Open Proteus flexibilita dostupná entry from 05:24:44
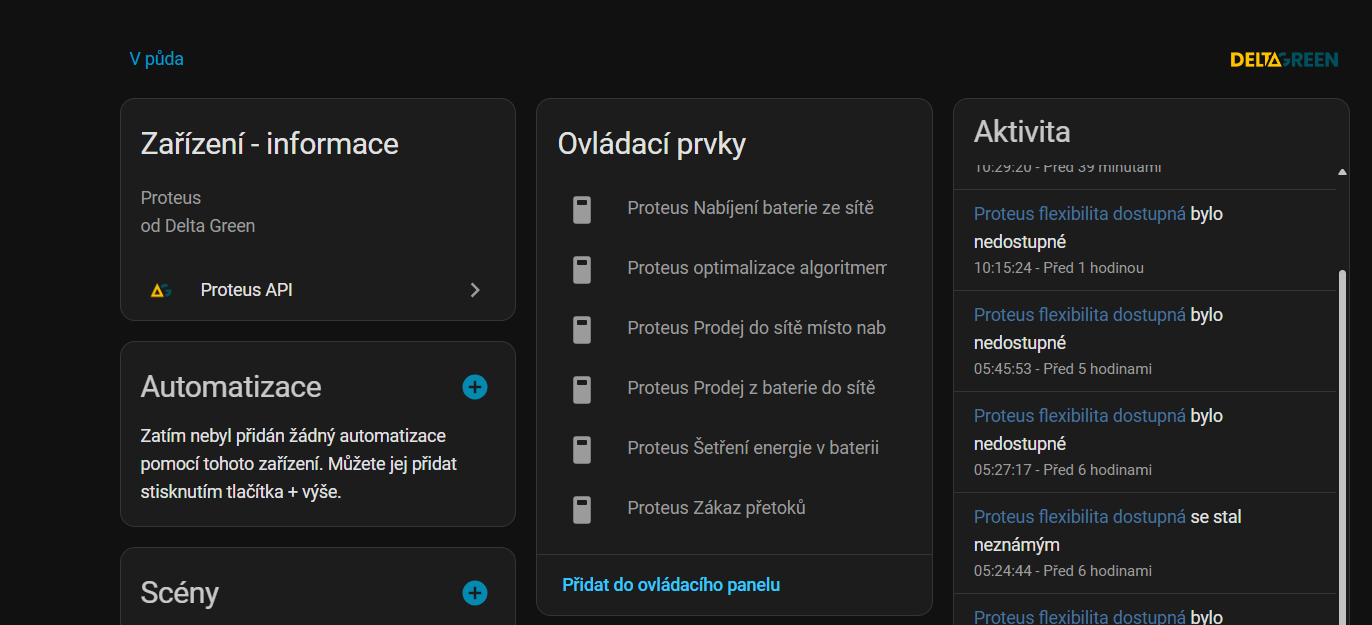Screen dimensions: 1372x625 tap(1079, 517)
